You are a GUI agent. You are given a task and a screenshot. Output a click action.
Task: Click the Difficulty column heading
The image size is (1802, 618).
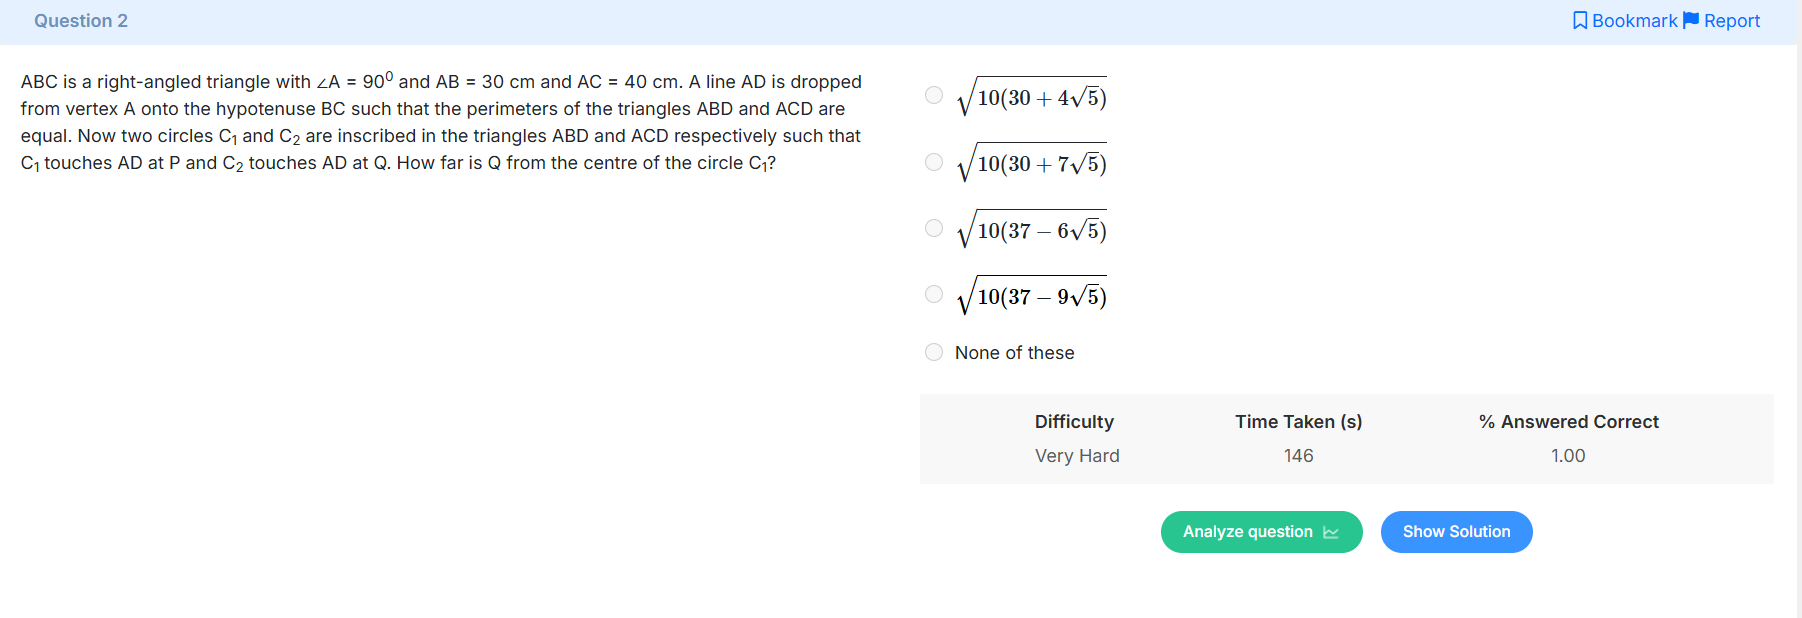pos(1074,422)
